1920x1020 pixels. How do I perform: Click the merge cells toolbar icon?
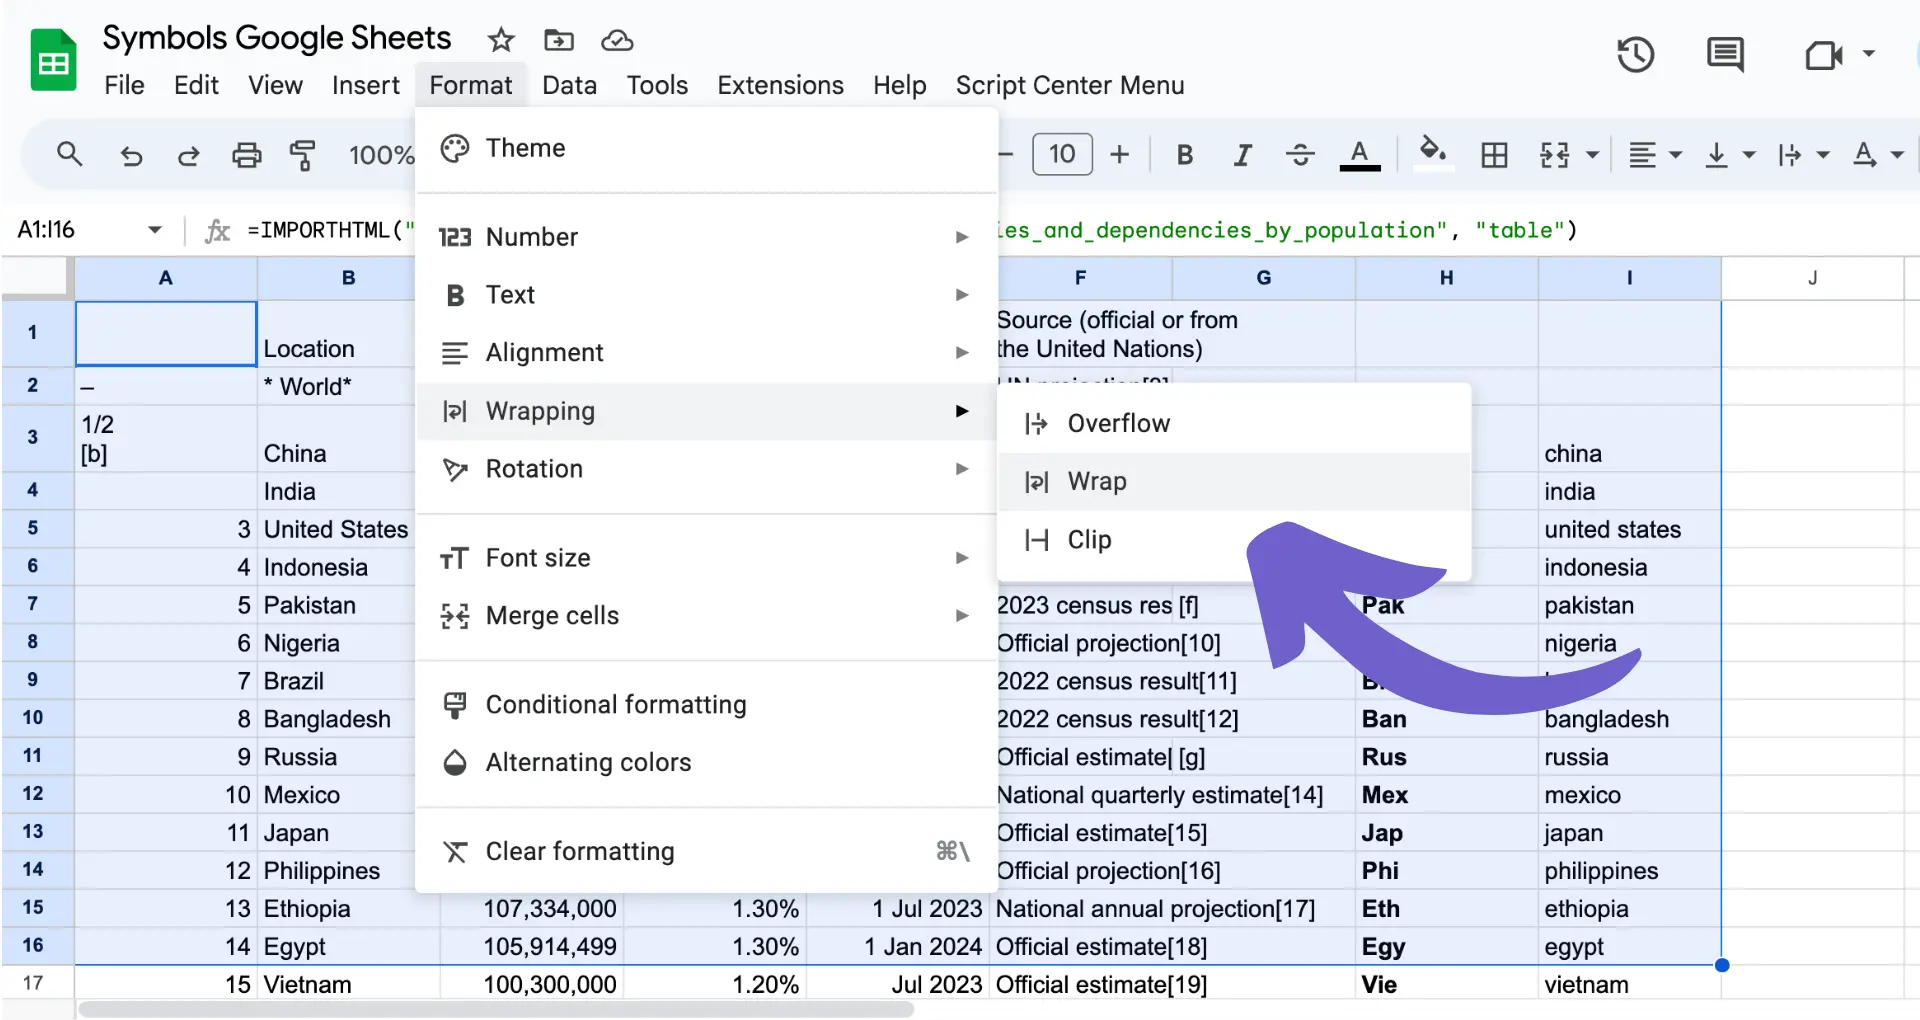(x=1555, y=155)
